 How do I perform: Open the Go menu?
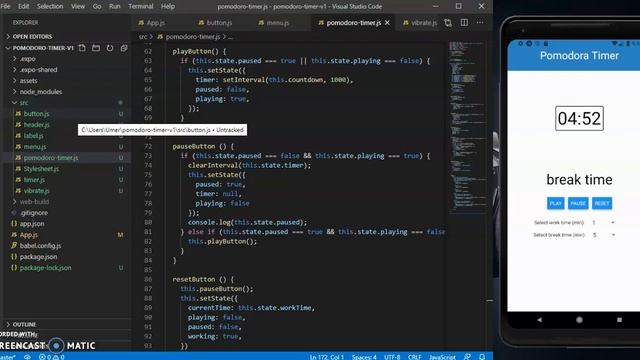[x=97, y=6]
